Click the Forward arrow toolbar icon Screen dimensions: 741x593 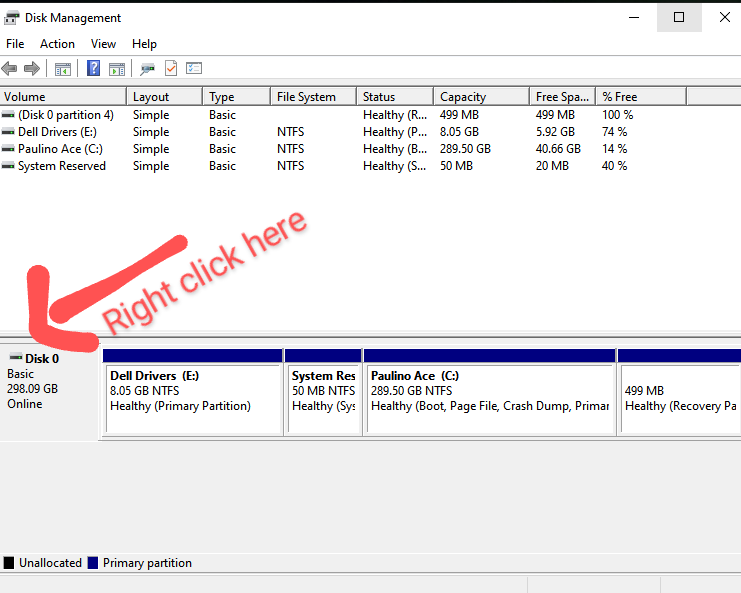pyautogui.click(x=32, y=69)
